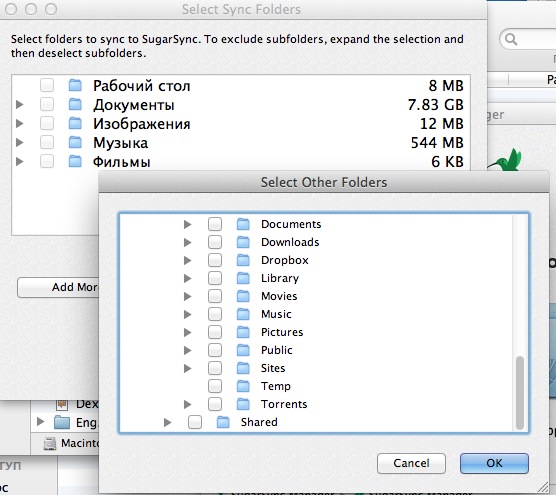Expand the Музыка folder

point(20,143)
